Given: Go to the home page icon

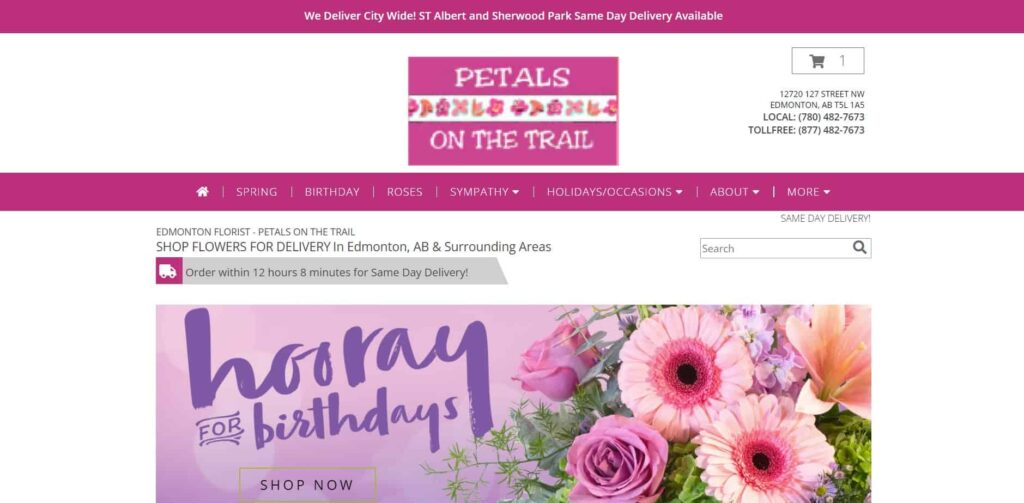Looking at the screenshot, I should (202, 191).
